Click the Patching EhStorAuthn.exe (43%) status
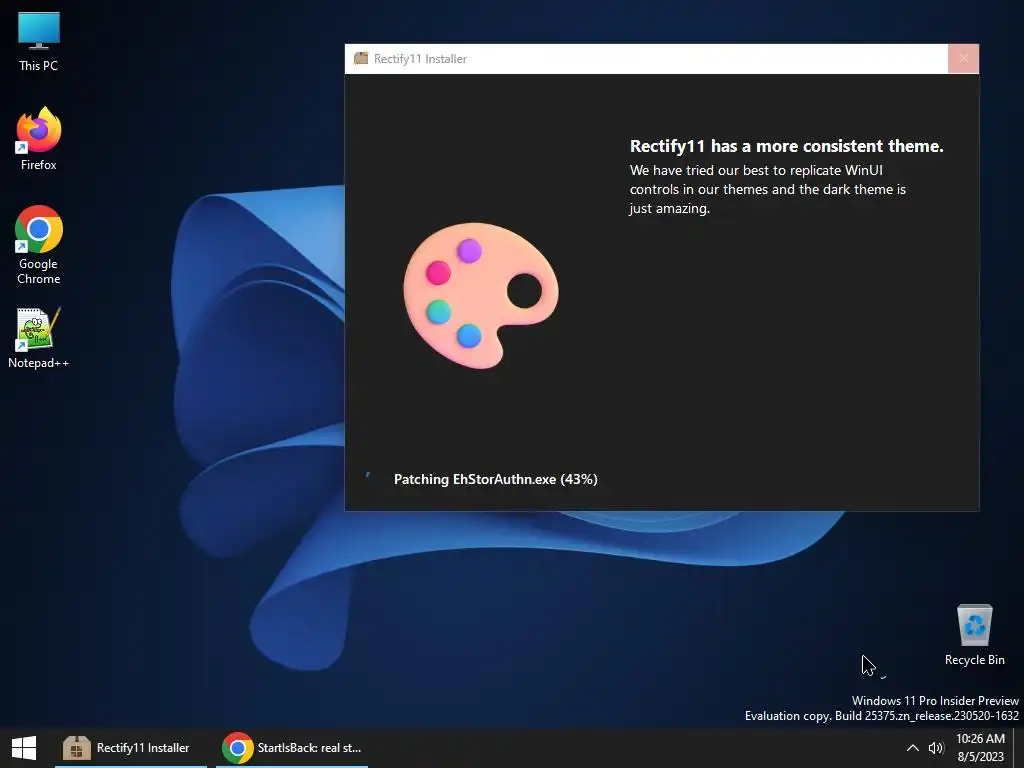 coord(496,479)
